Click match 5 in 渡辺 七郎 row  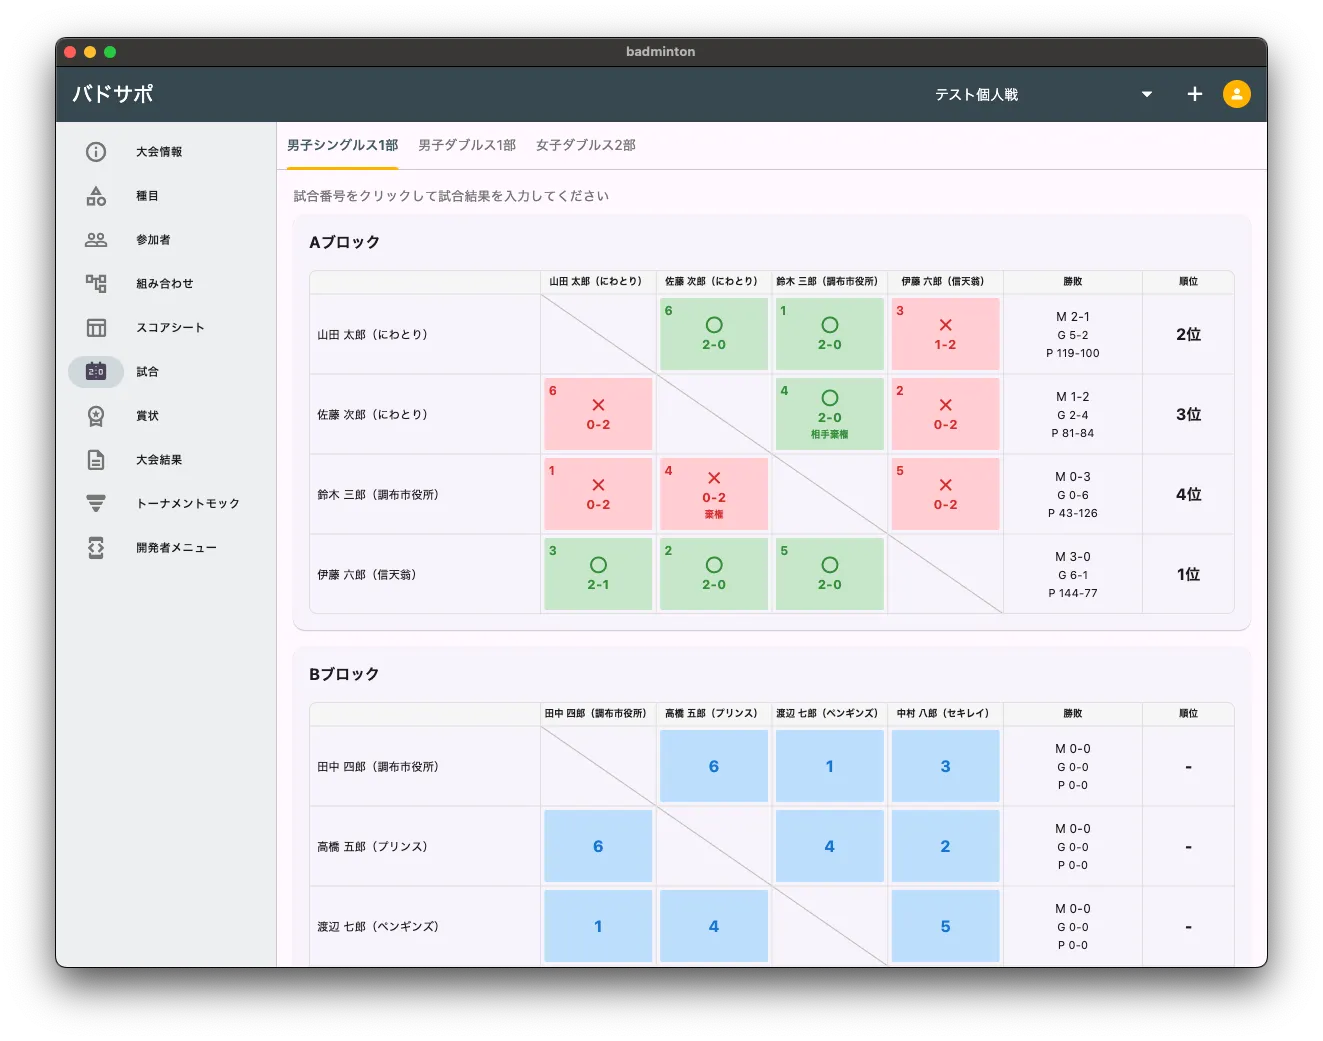(x=945, y=926)
